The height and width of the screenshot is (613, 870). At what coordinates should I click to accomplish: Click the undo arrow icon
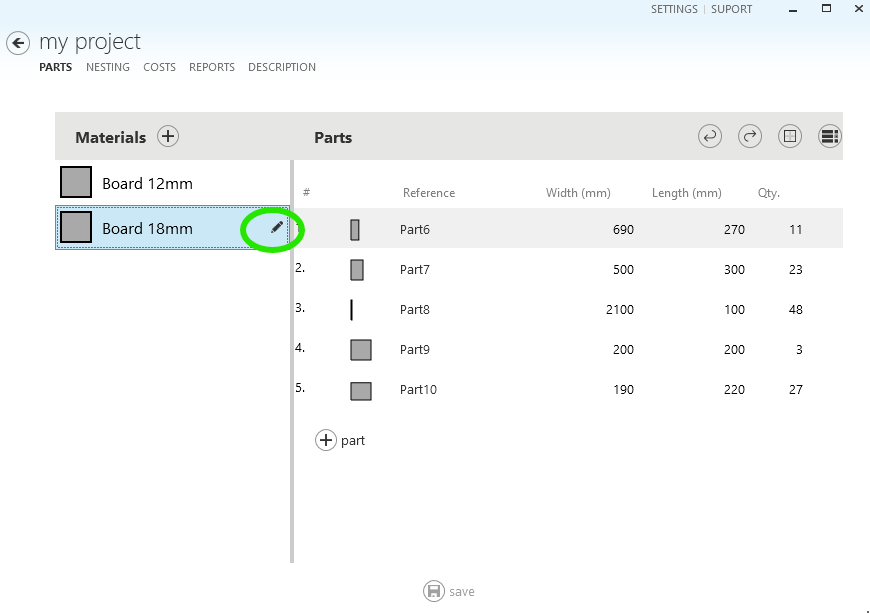click(x=710, y=137)
